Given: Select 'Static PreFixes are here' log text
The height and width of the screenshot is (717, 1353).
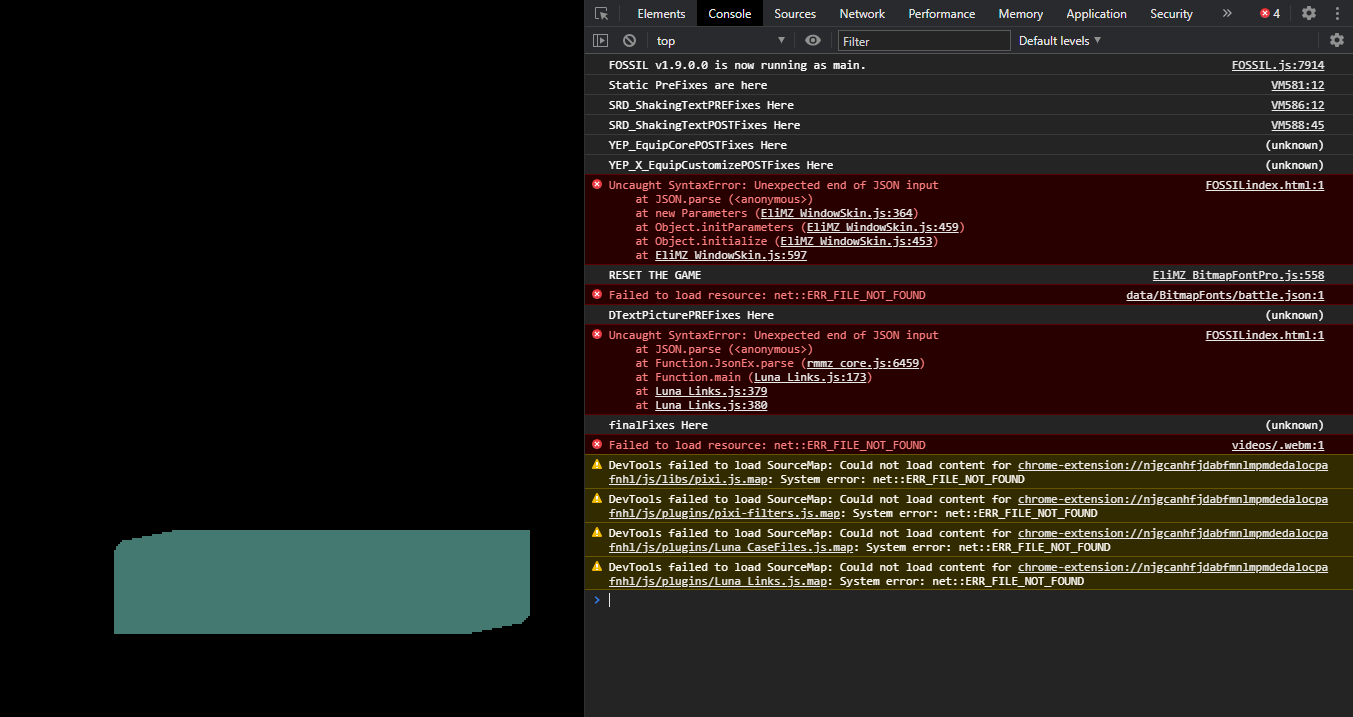Looking at the screenshot, I should coord(688,85).
